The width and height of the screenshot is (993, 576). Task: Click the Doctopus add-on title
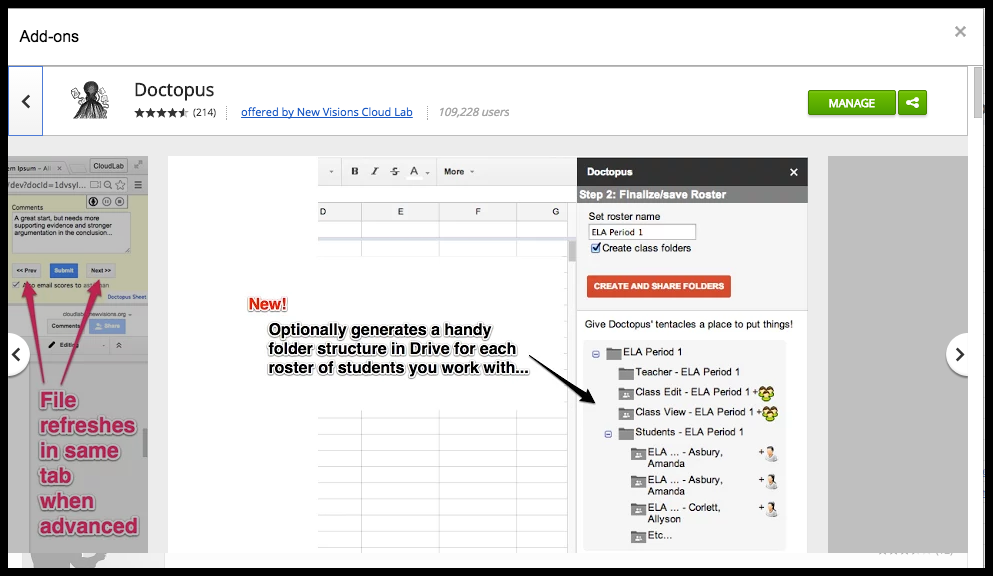coord(174,90)
